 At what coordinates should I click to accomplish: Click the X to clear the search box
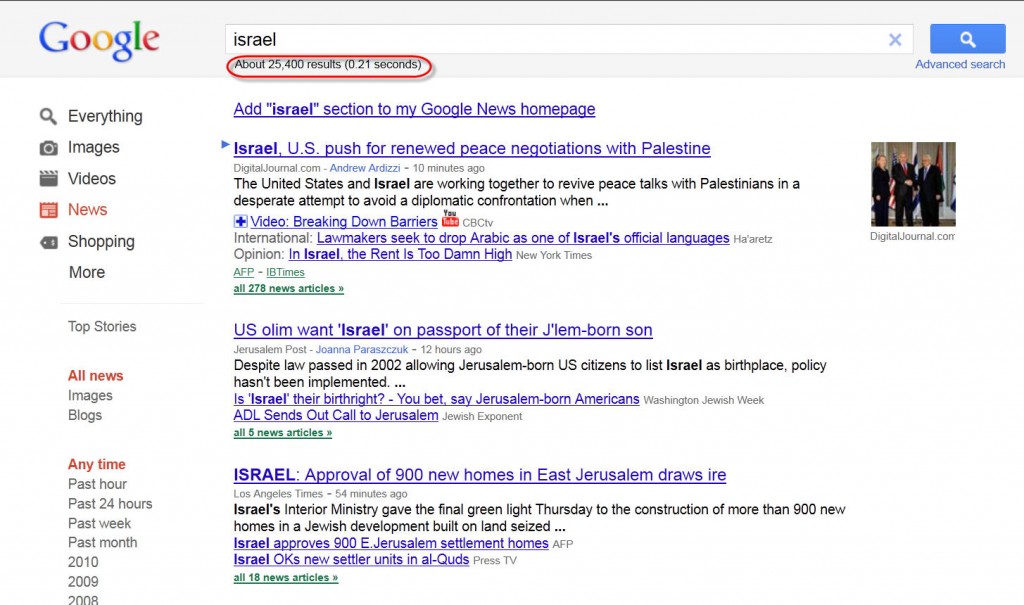(895, 38)
